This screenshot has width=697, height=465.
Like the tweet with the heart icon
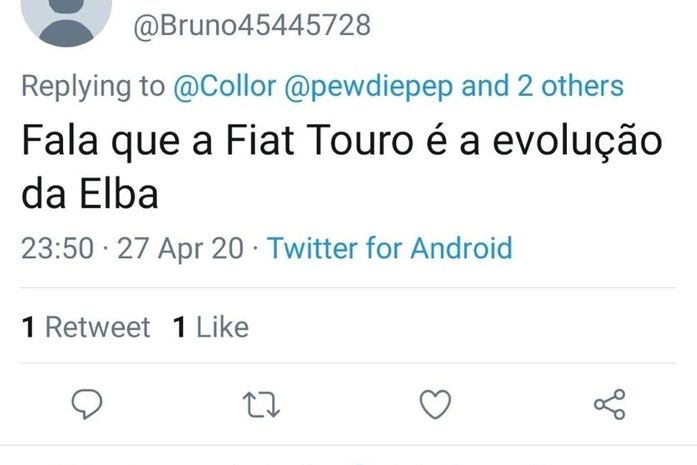coord(435,404)
